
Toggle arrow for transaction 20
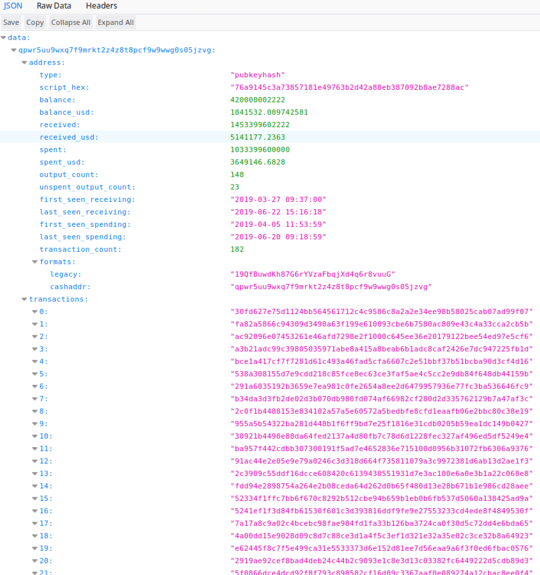click(x=35, y=561)
